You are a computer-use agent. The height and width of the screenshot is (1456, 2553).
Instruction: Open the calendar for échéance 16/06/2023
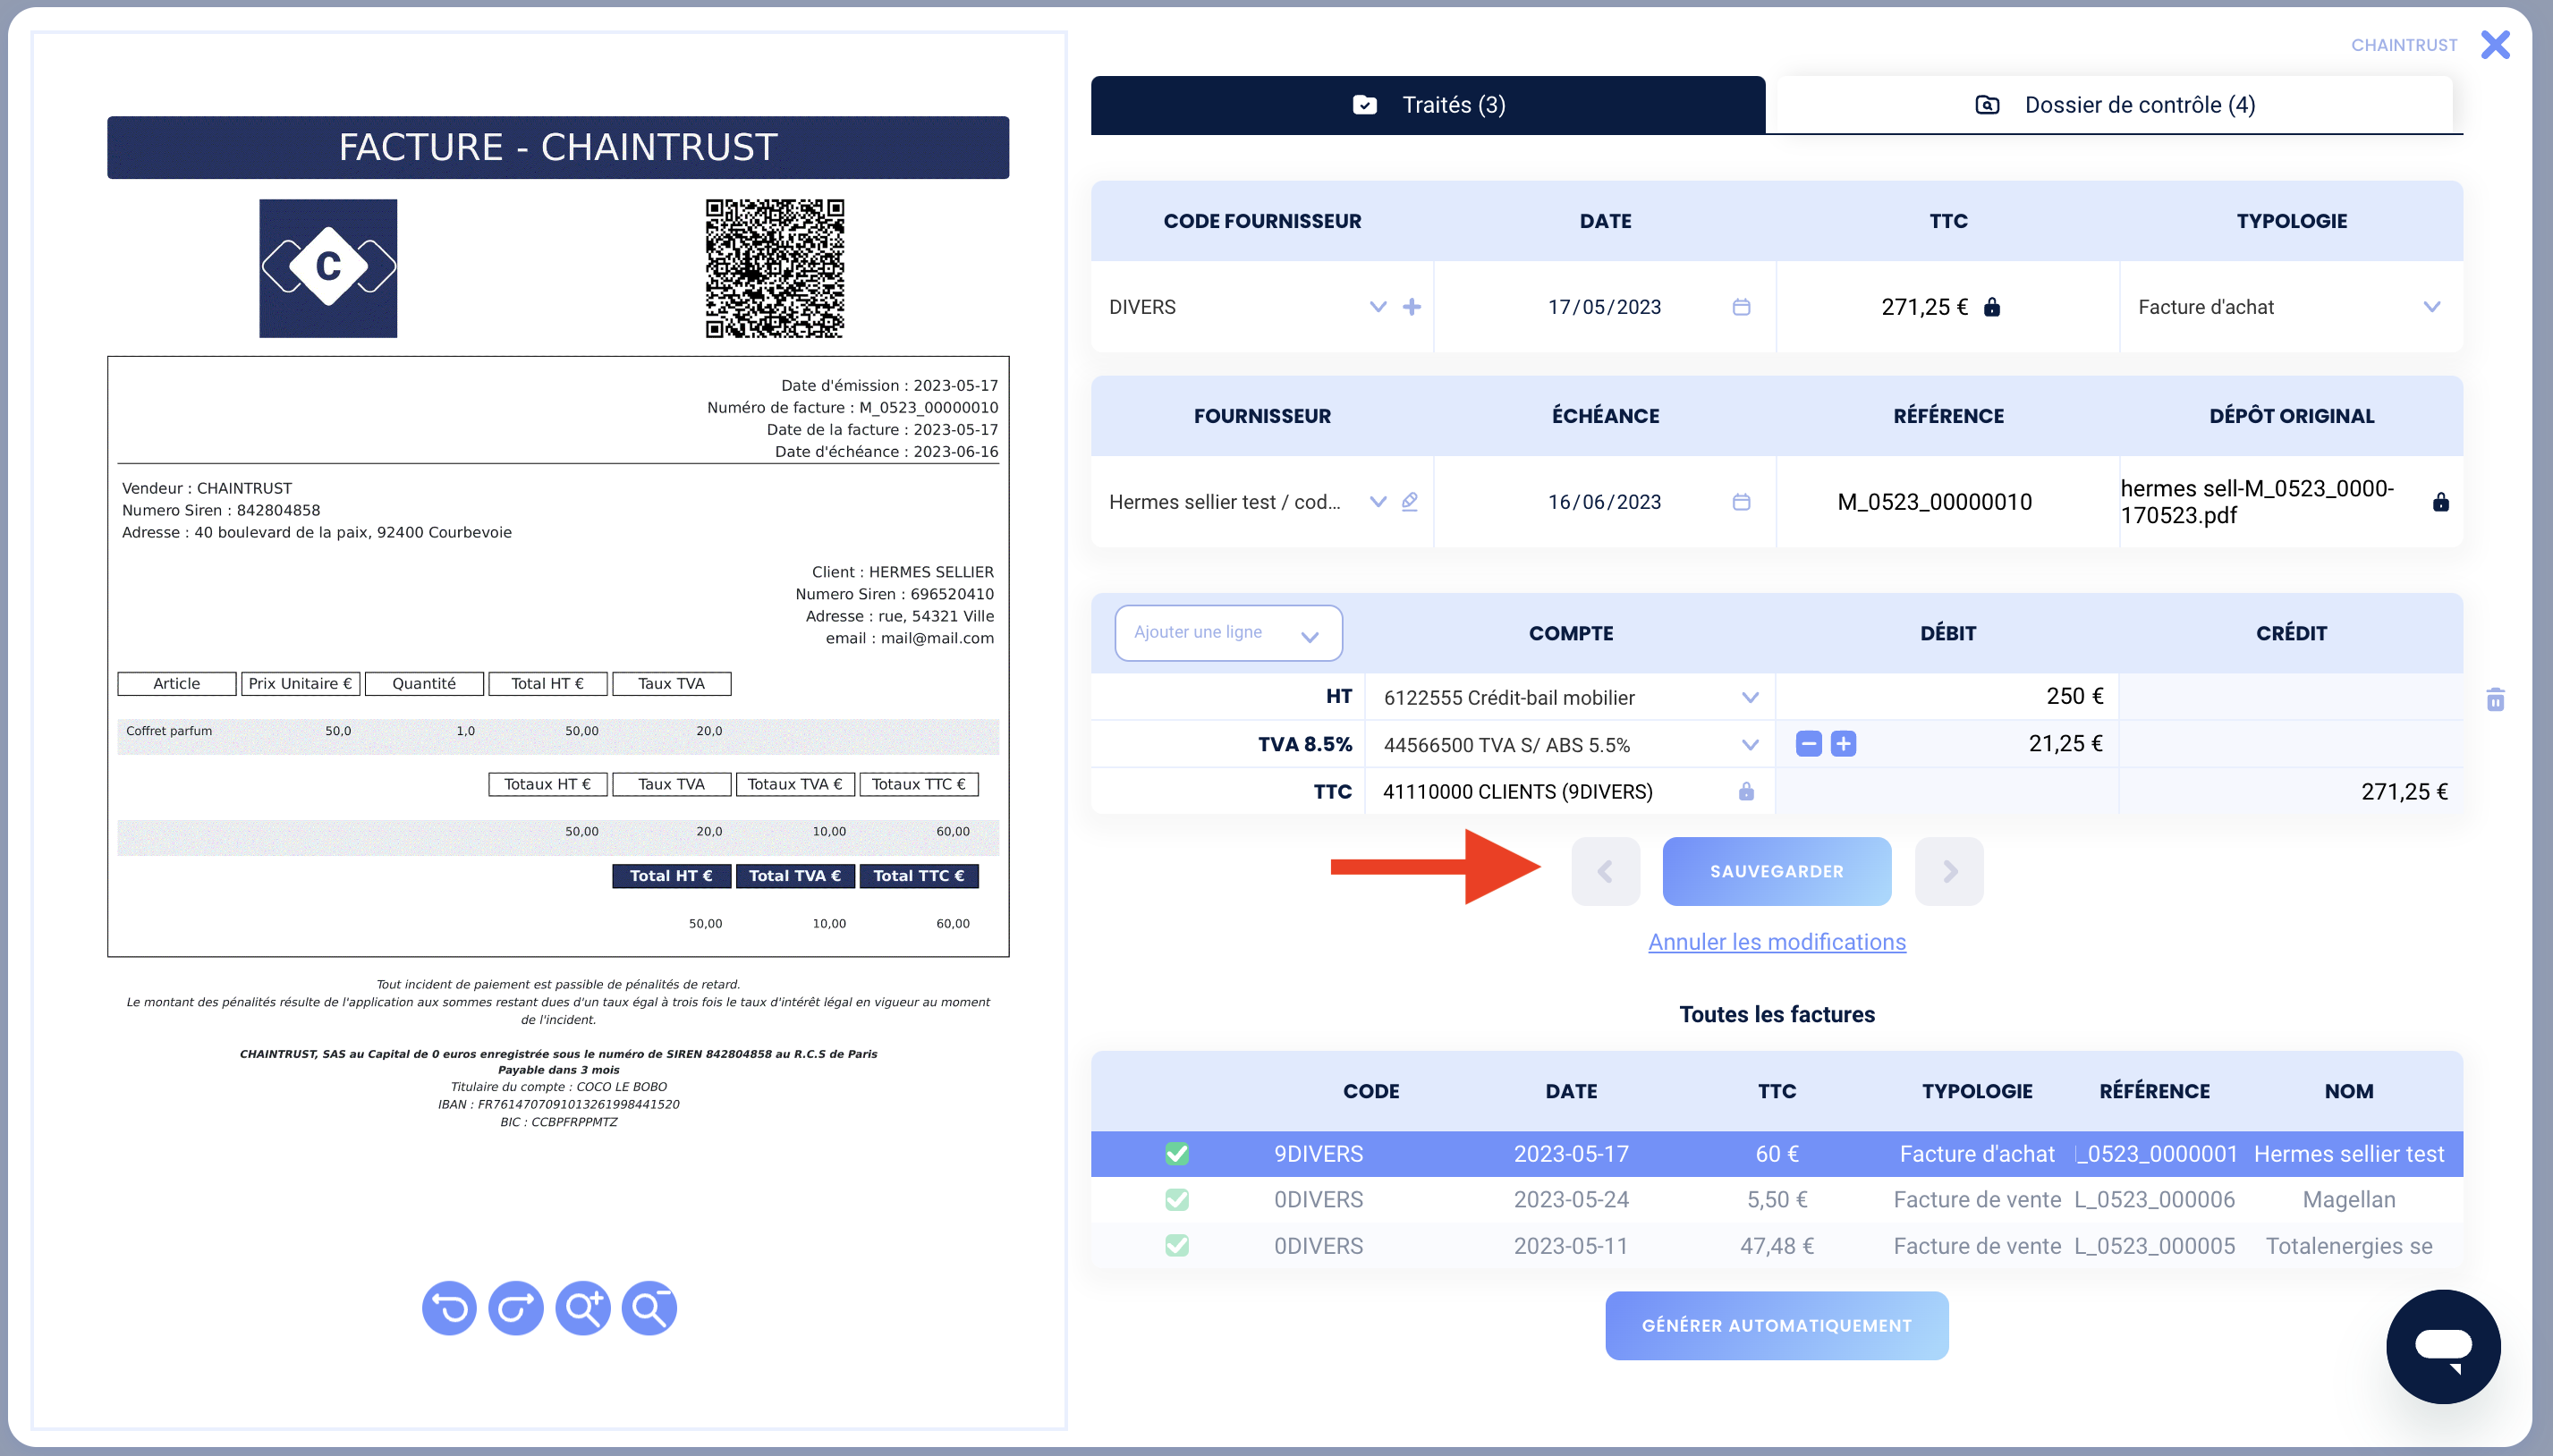click(1741, 502)
